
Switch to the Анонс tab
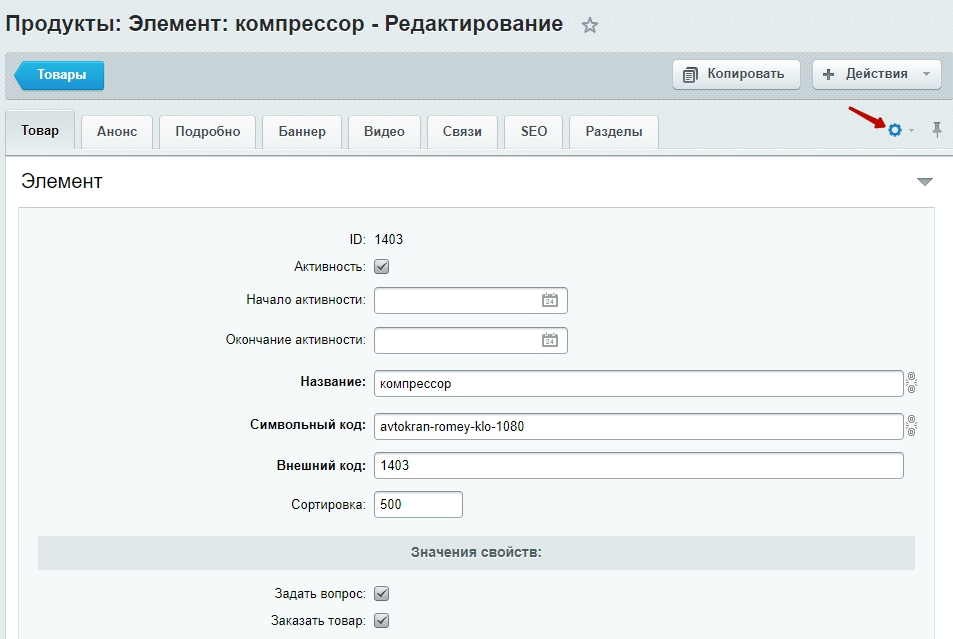(117, 131)
